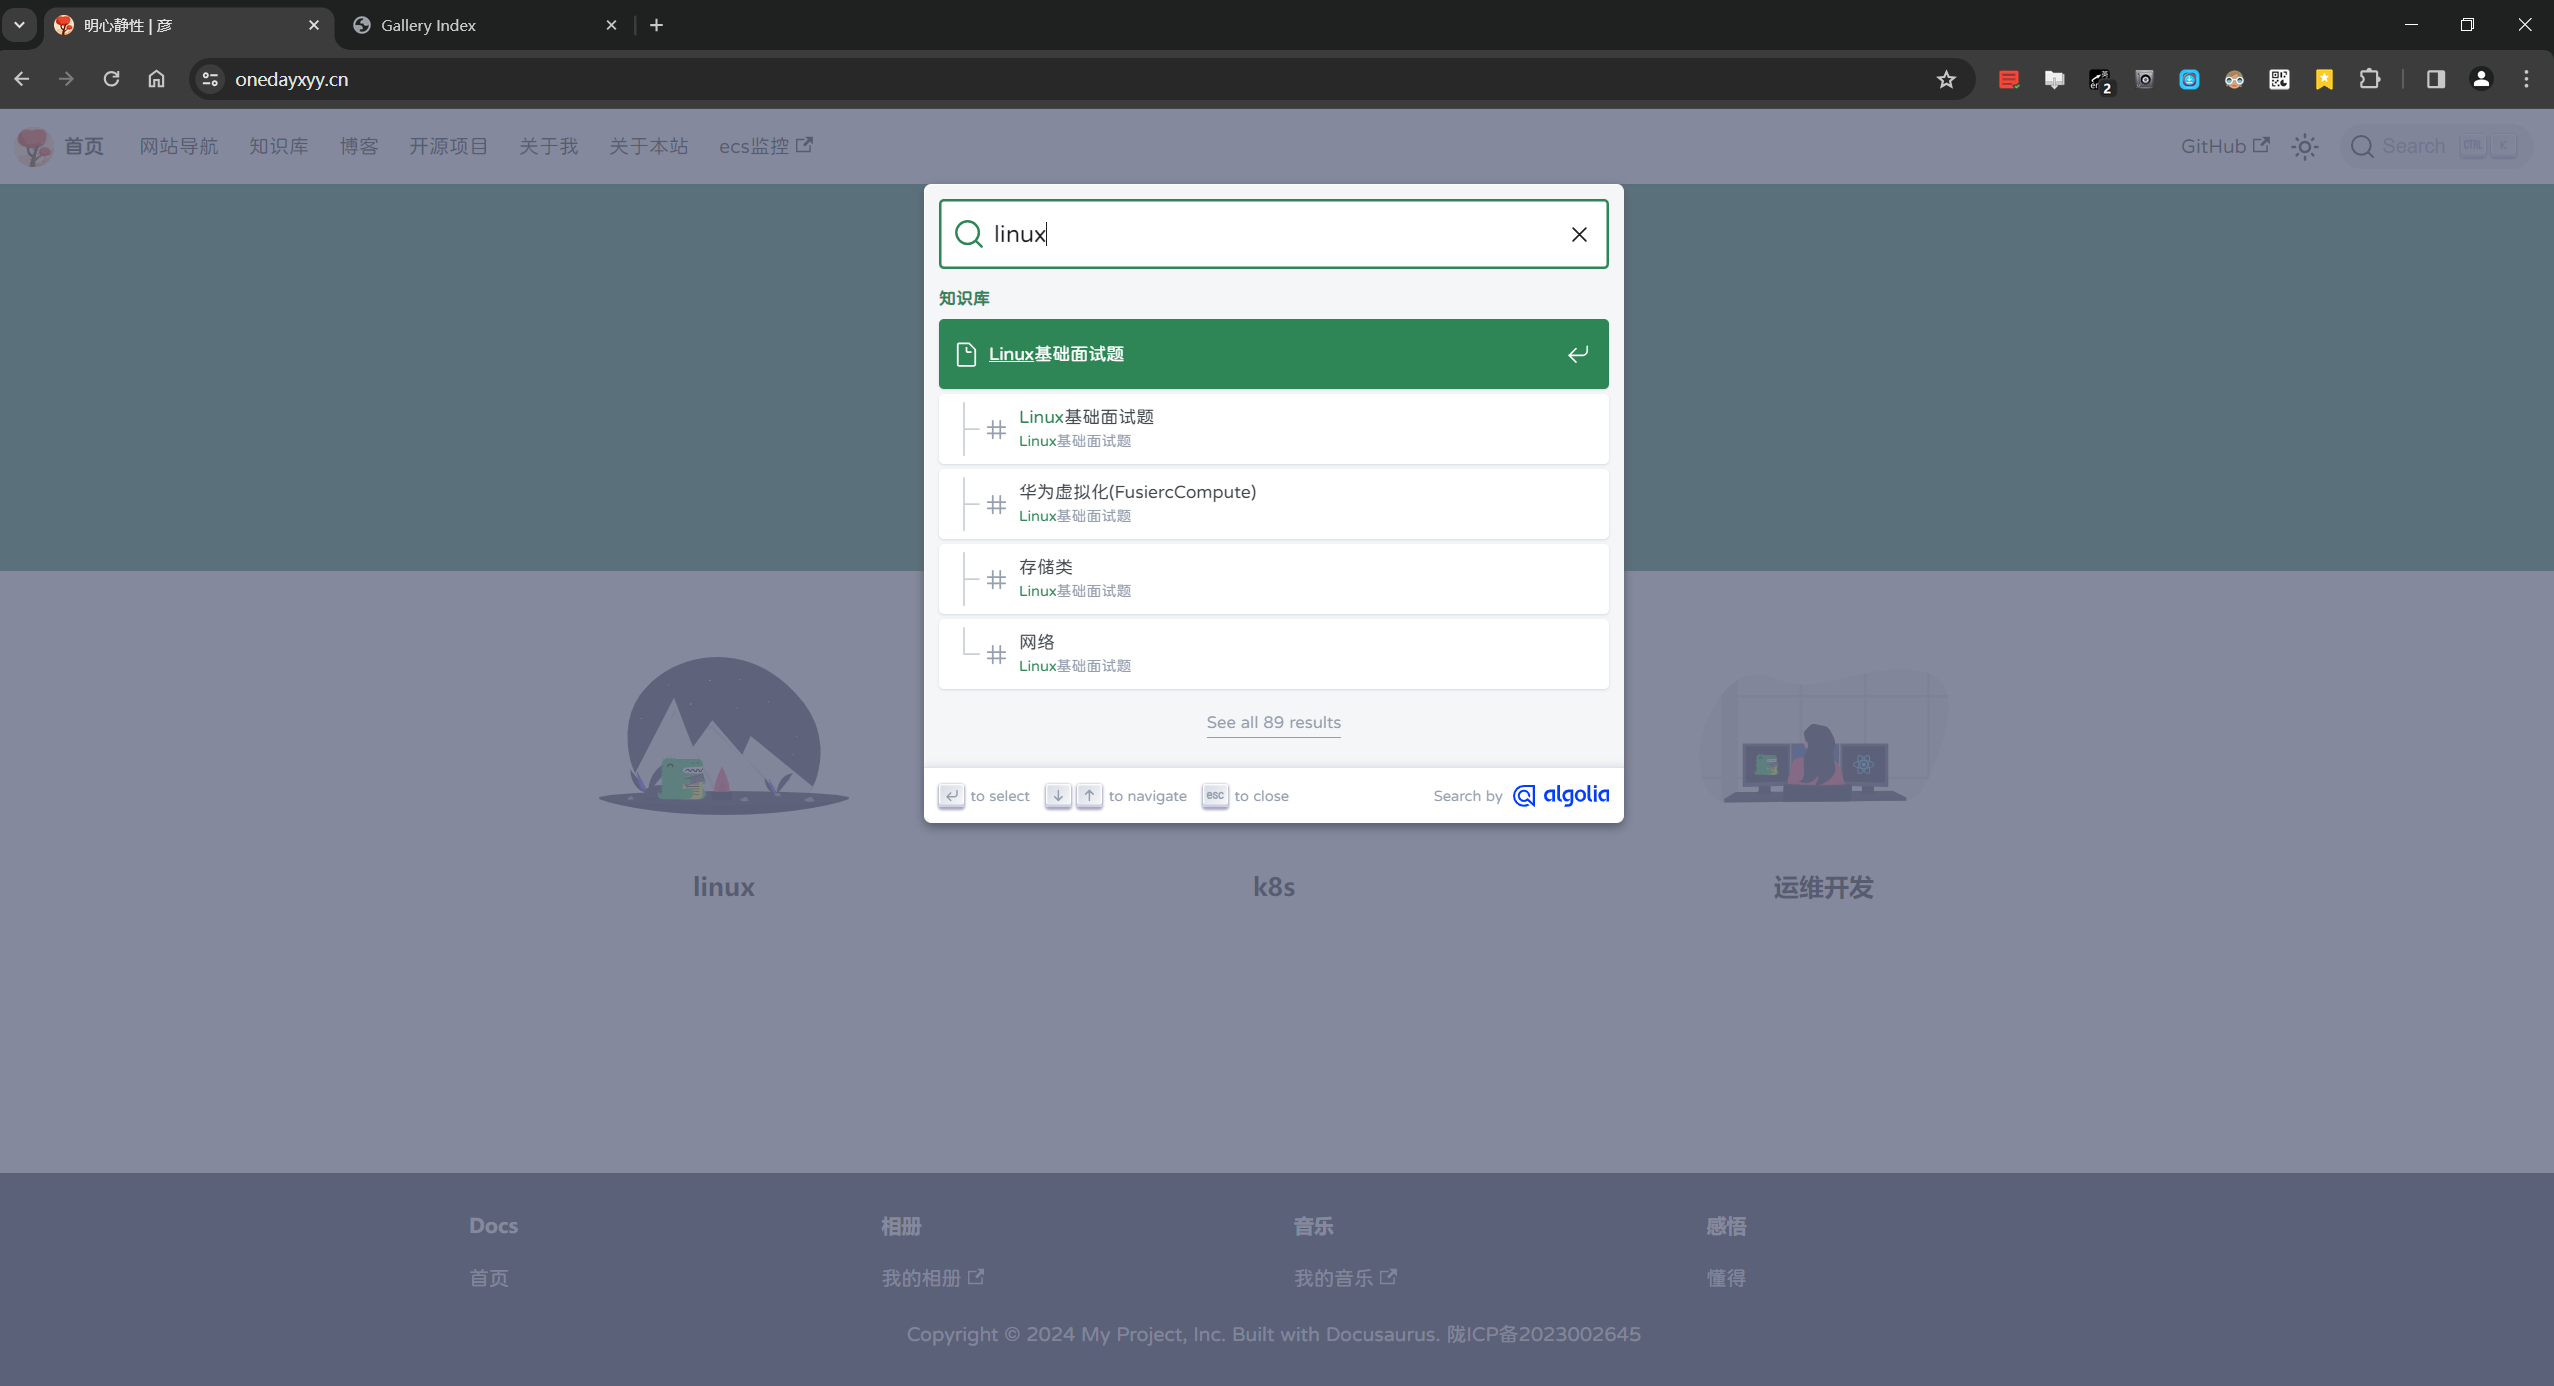Screen dimensions: 2554x1386
Task: Open the browser extensions puzzle icon
Action: point(2369,79)
